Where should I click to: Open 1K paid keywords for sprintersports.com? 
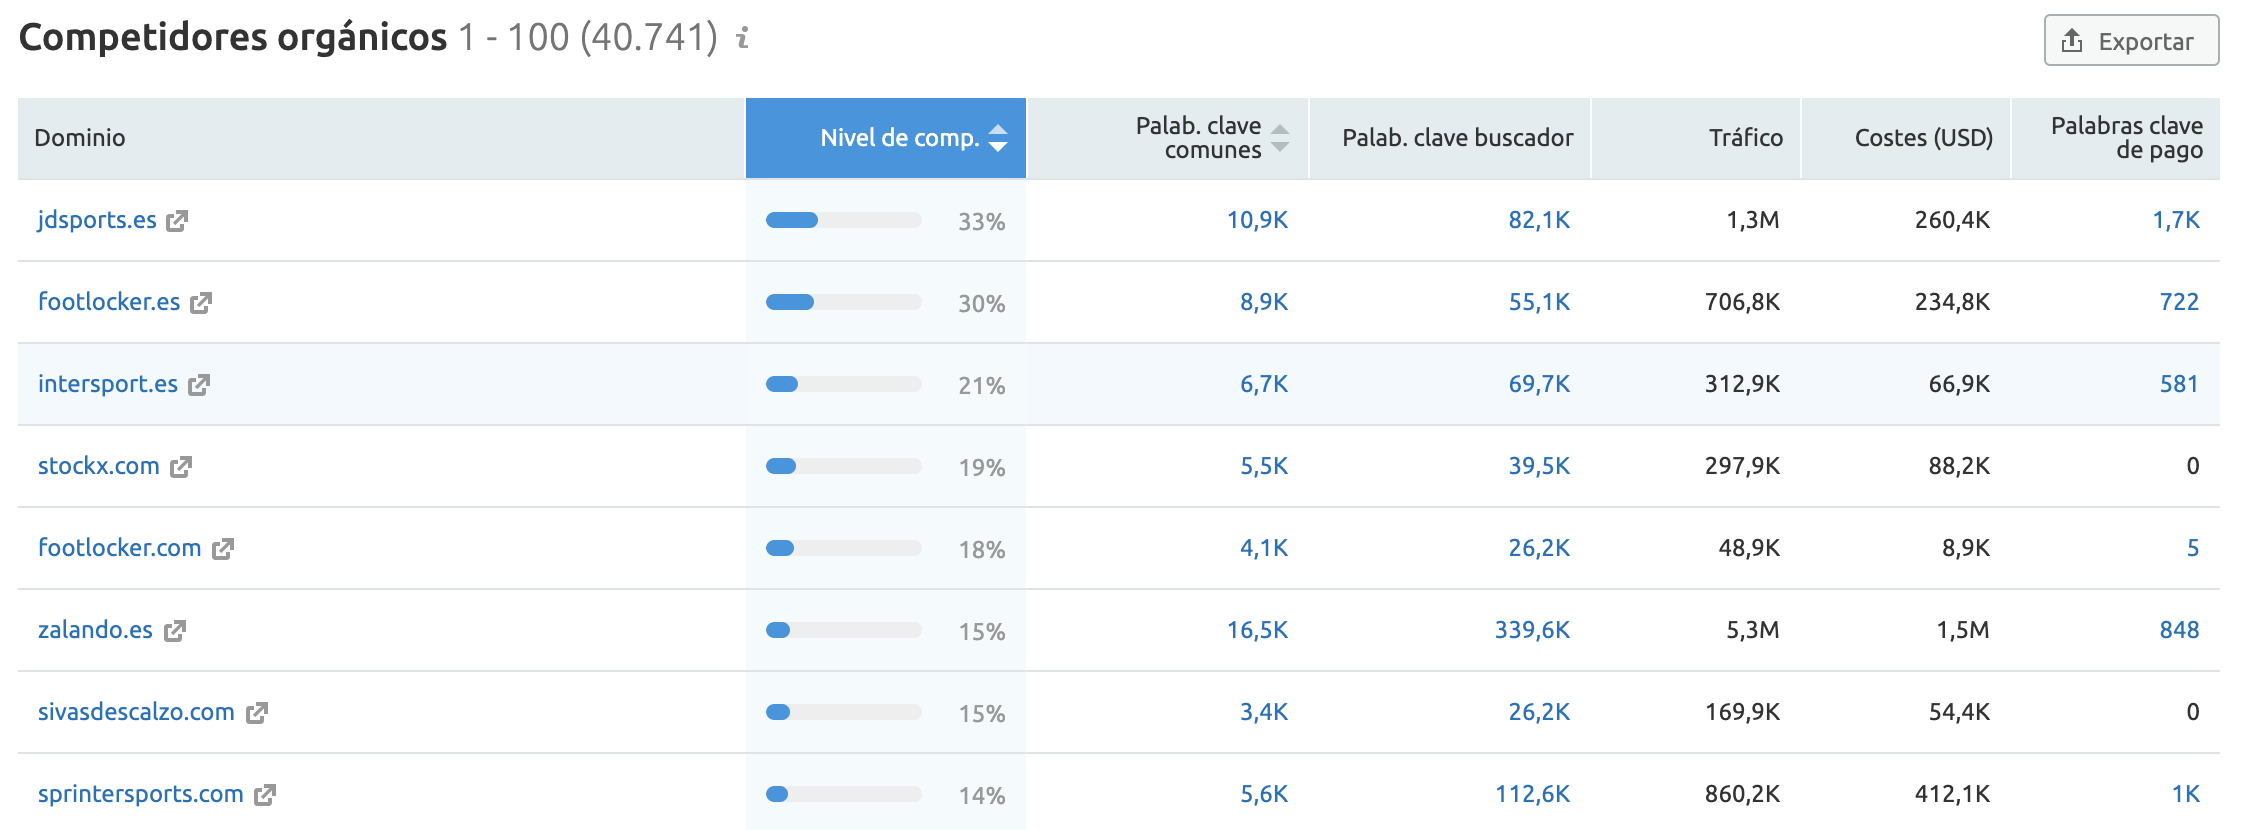tap(2186, 794)
